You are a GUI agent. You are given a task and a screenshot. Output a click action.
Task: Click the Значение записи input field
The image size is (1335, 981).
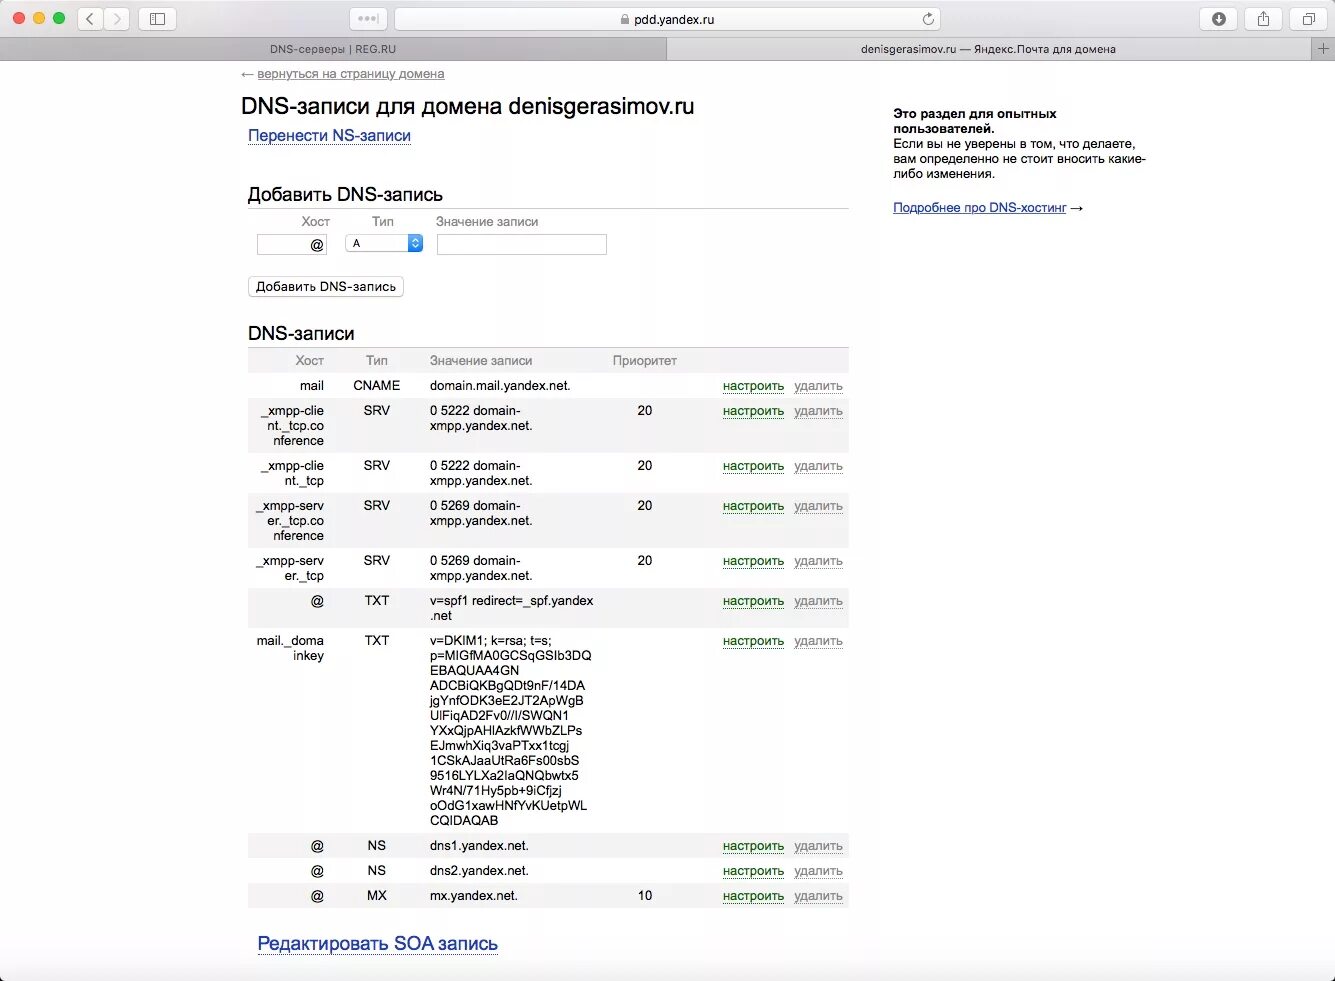522,244
